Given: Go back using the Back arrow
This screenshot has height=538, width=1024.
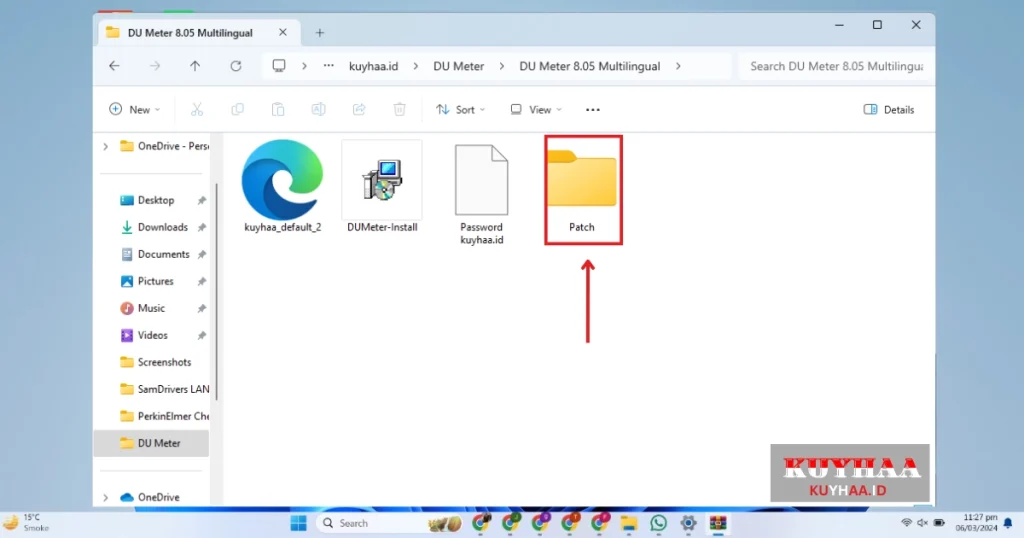Looking at the screenshot, I should click(x=114, y=66).
